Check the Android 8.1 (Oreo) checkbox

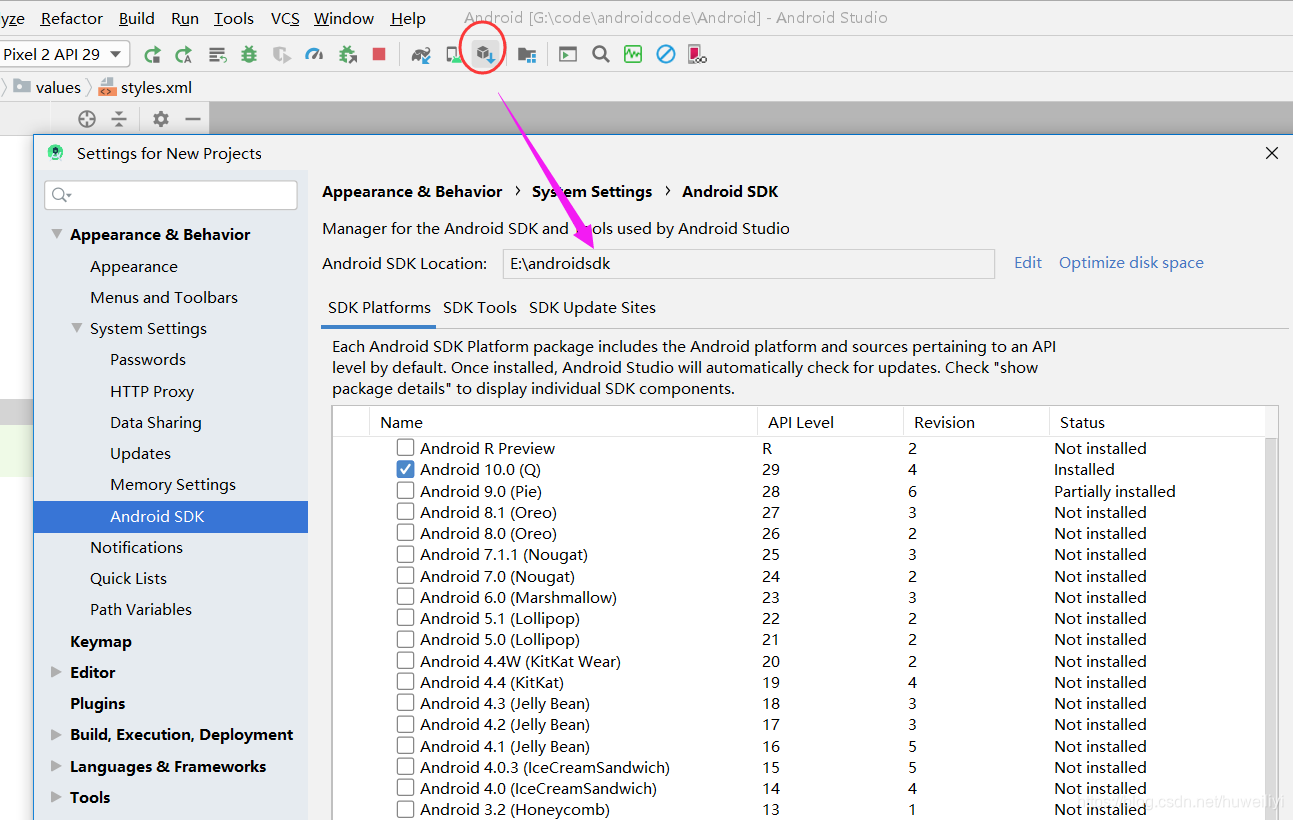tap(405, 512)
